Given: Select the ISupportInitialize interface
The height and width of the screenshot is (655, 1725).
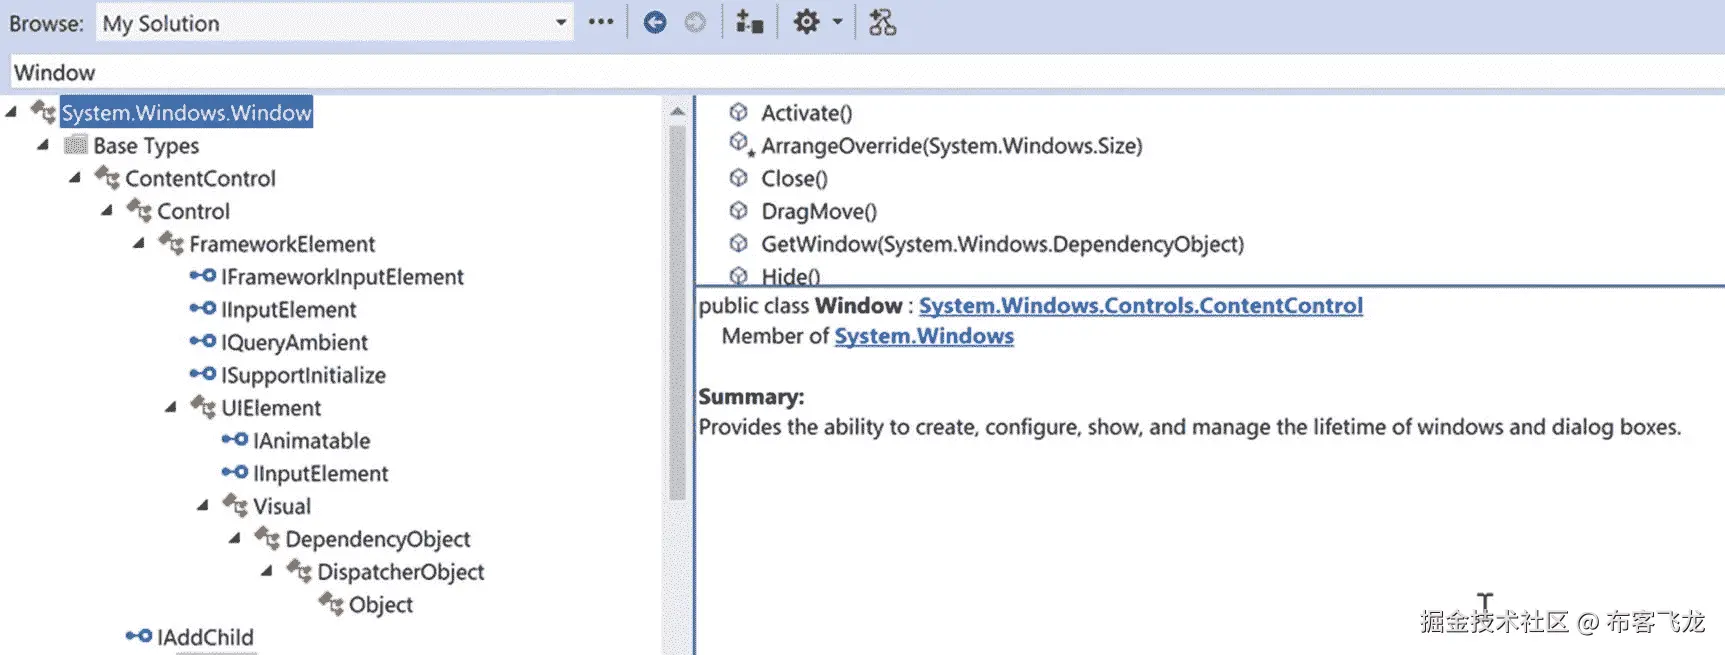Looking at the screenshot, I should [303, 376].
